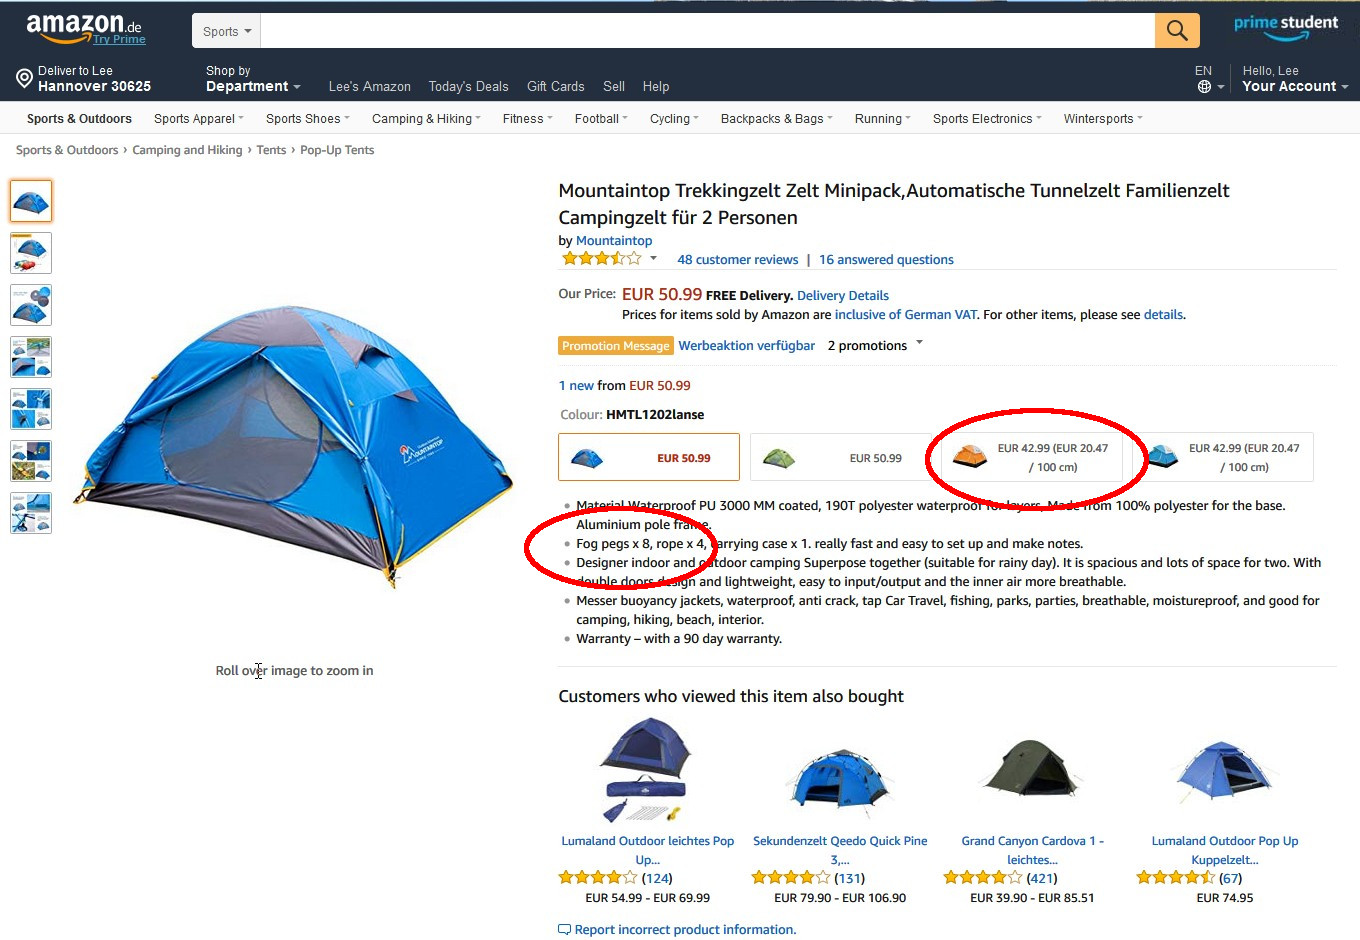Click the Prime Student logo

pyautogui.click(x=1285, y=27)
